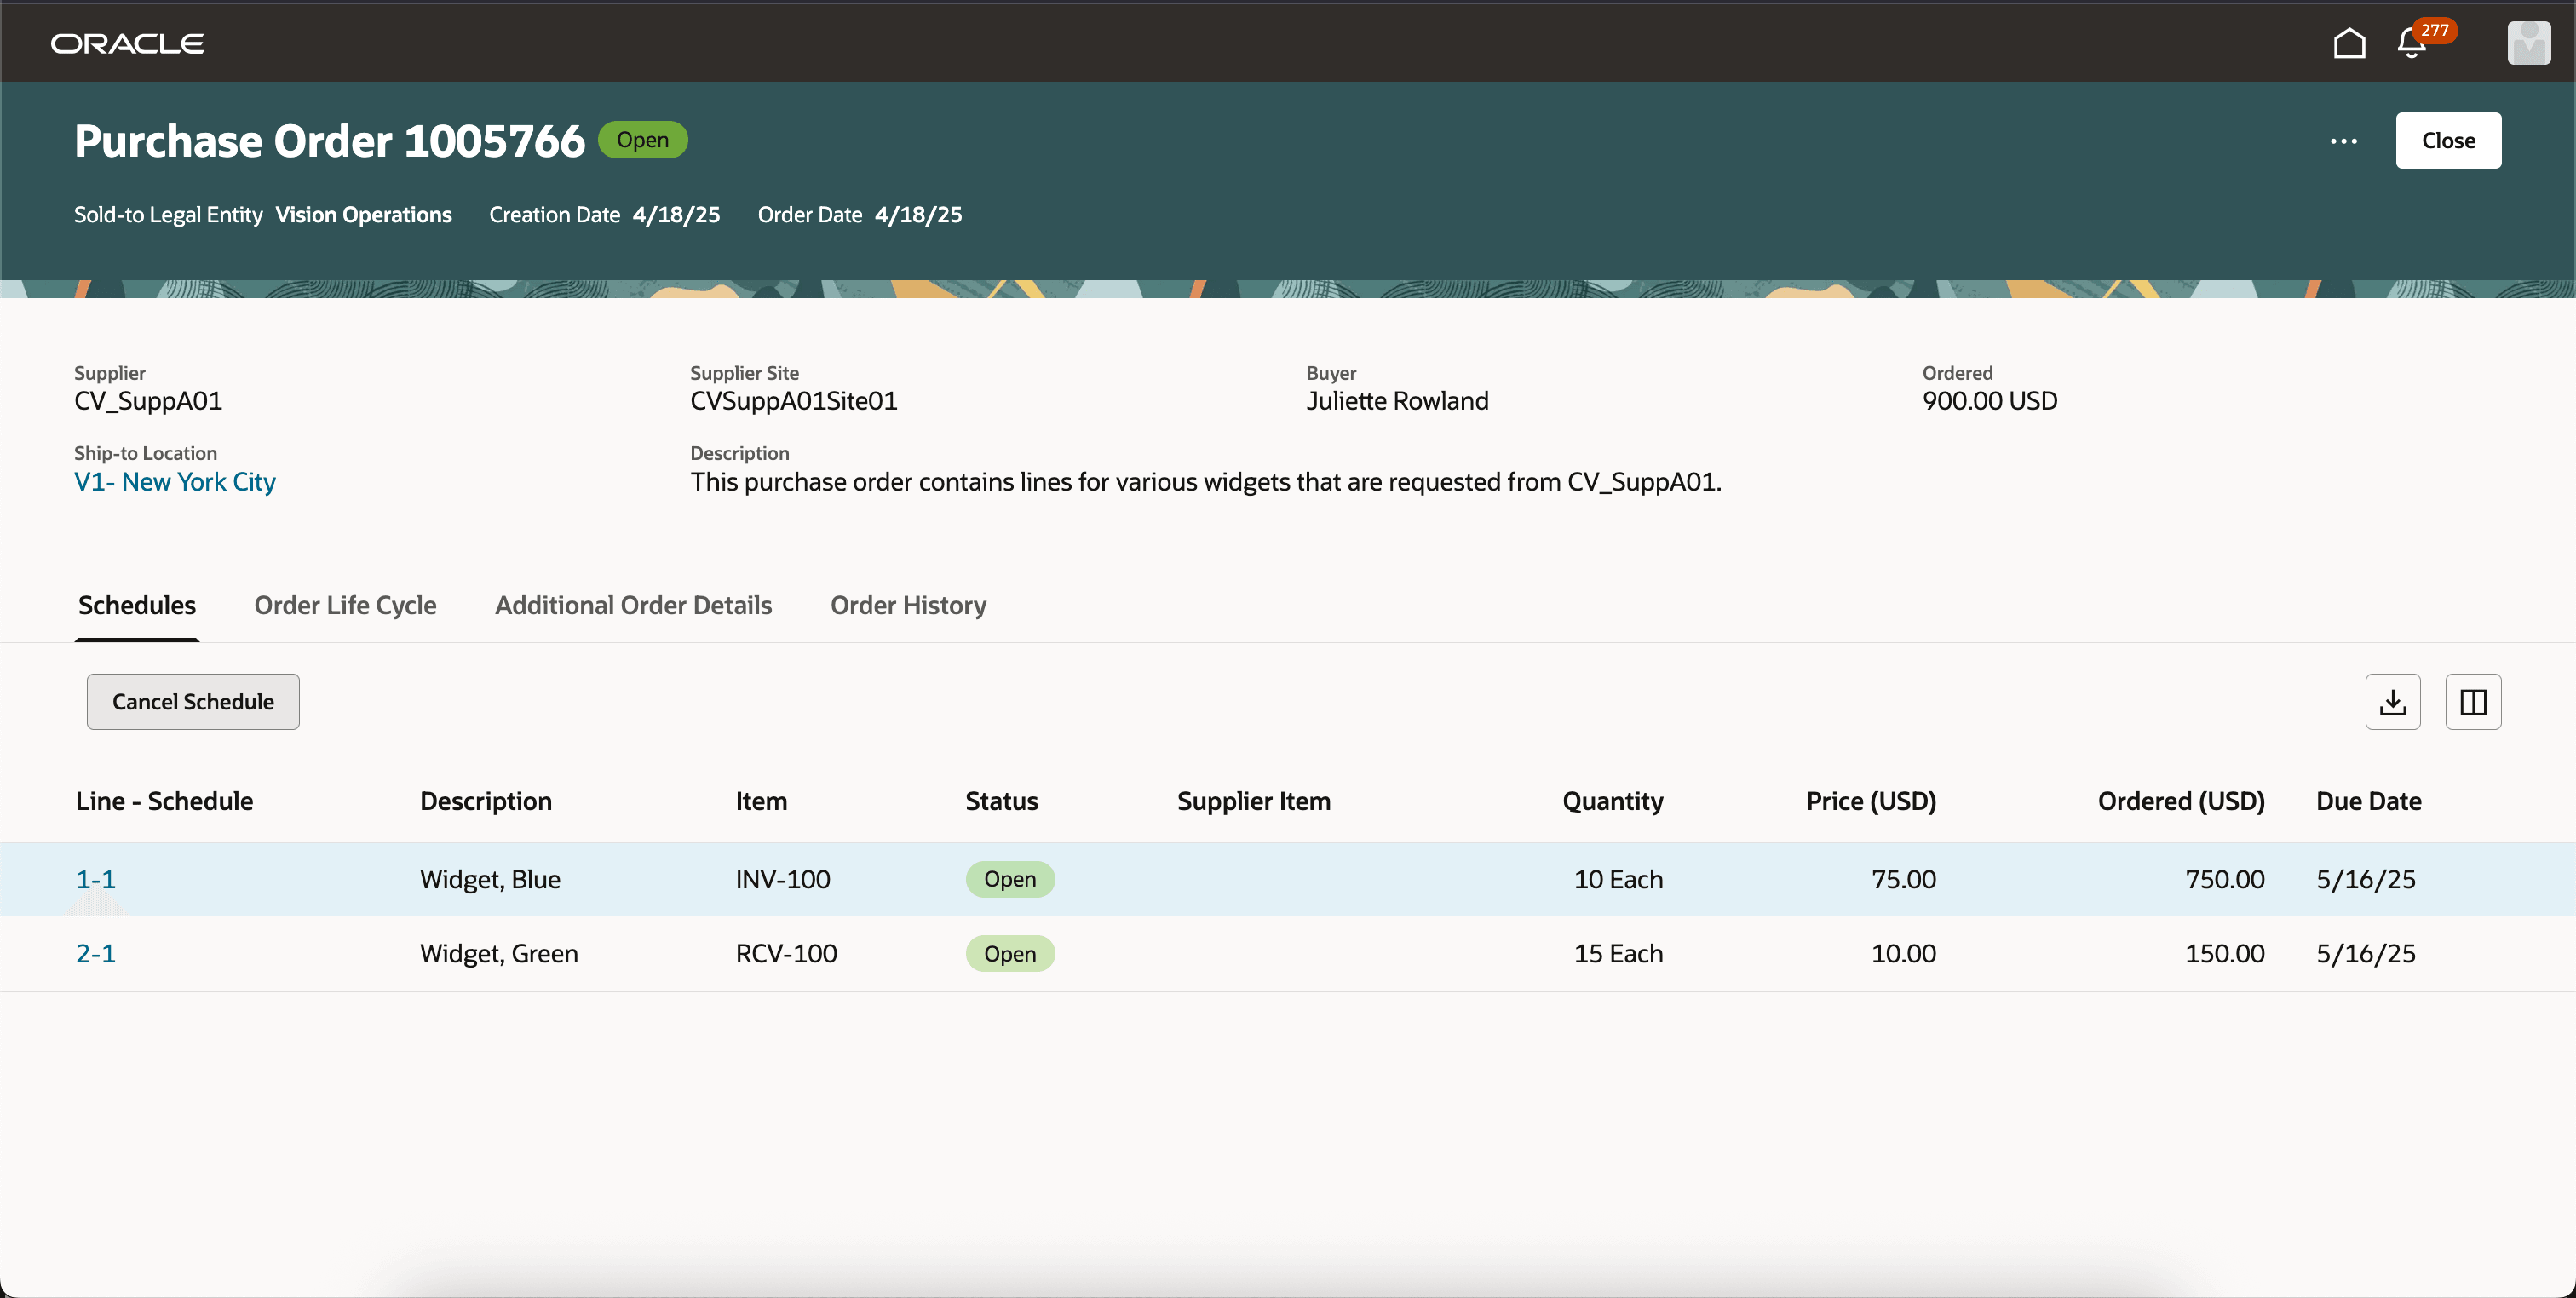Click the Cancel Schedule button
The image size is (2576, 1298).
click(193, 702)
